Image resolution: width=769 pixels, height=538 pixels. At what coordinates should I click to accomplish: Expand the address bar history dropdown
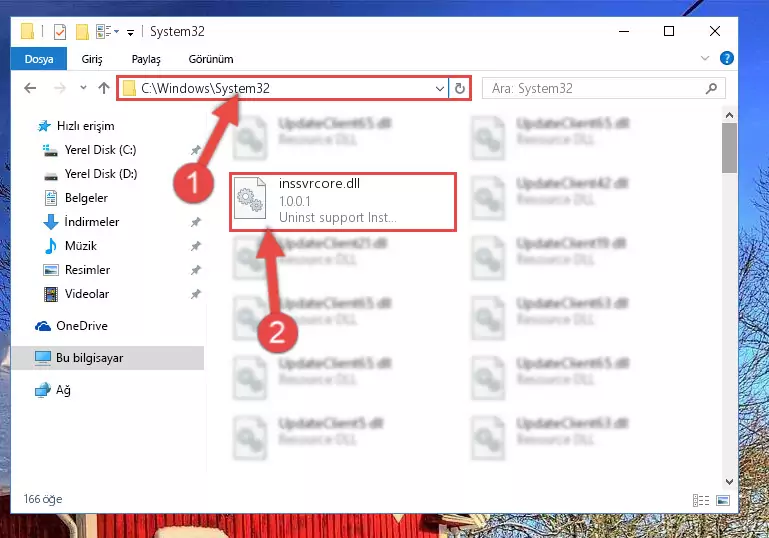[439, 89]
